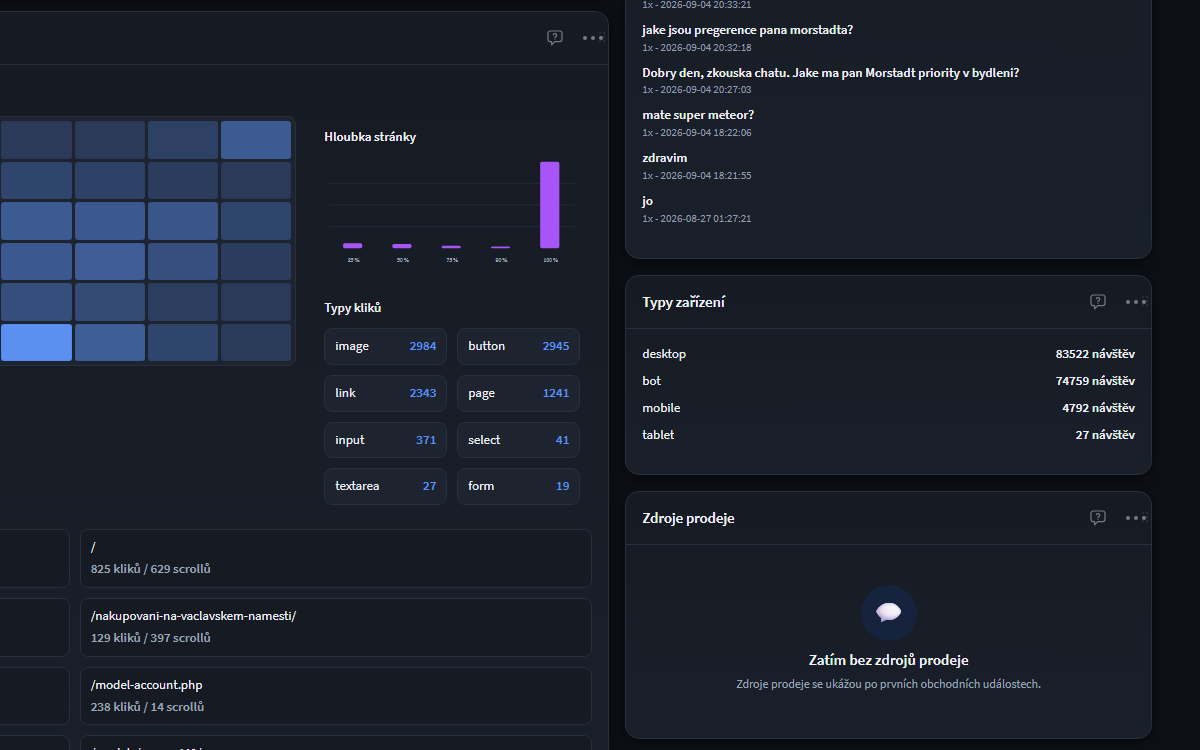This screenshot has height=750, width=1200.
Task: Click the brightest blue heatmap cell
Action: [36, 342]
